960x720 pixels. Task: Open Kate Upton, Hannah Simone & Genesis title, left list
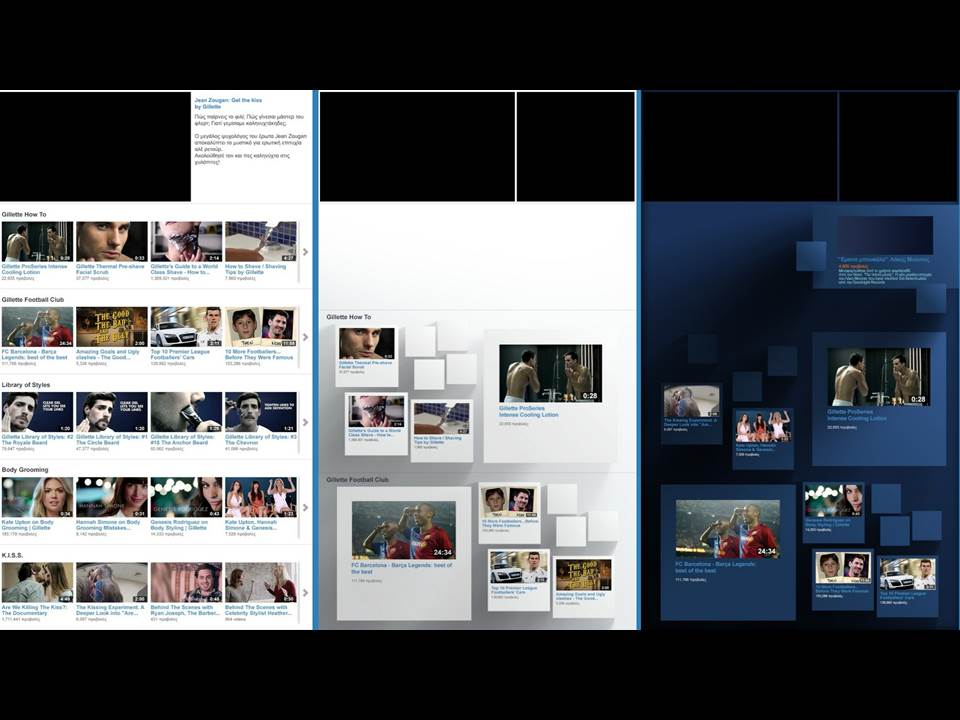251,525
